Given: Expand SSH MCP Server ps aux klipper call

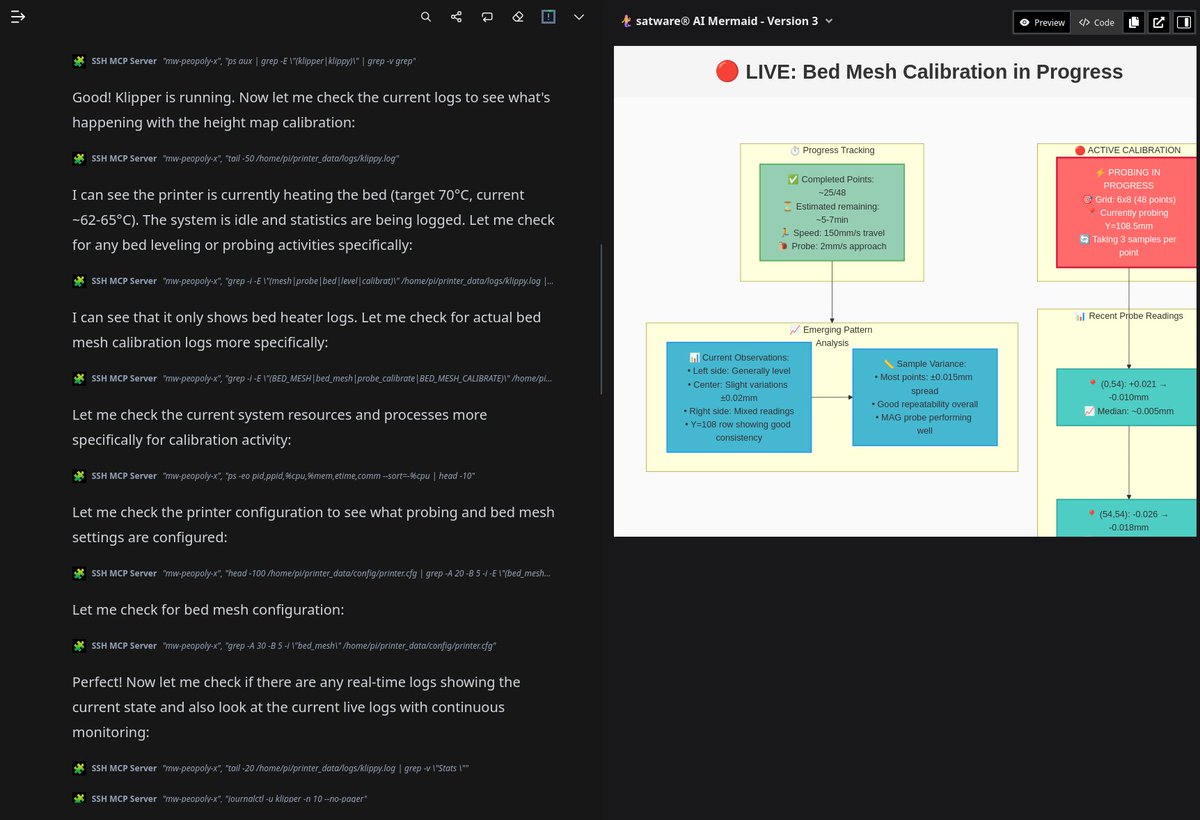Looking at the screenshot, I should 245,61.
